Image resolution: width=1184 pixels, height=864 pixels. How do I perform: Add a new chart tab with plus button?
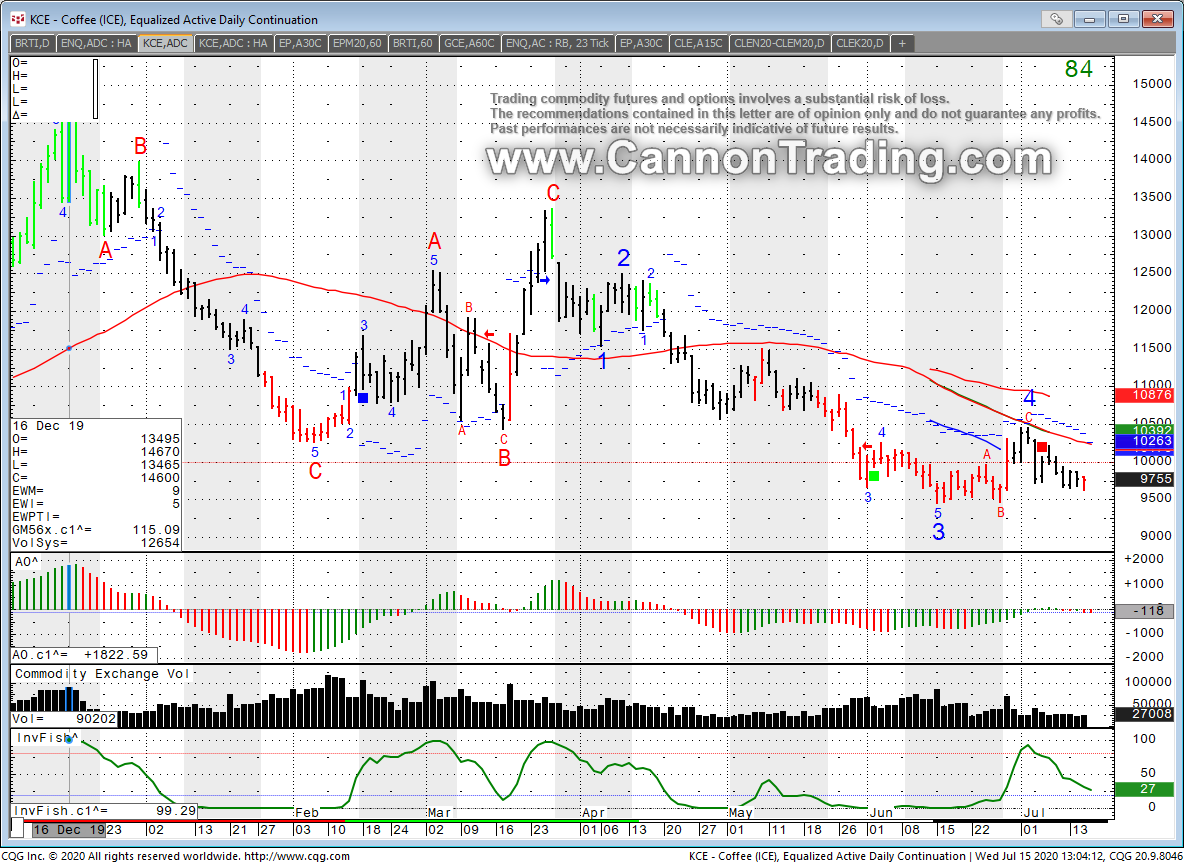(x=902, y=43)
